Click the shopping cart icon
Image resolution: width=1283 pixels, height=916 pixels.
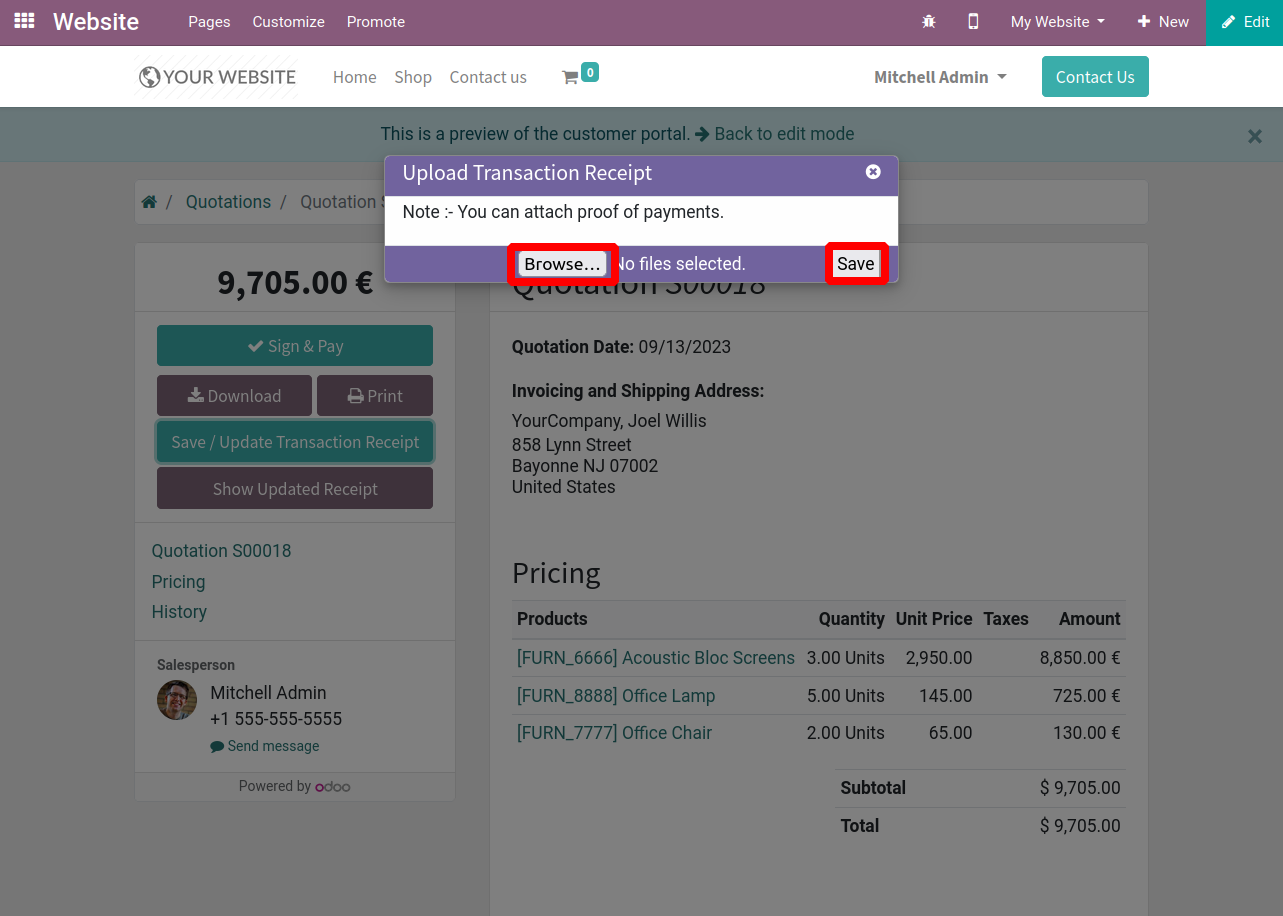click(x=570, y=77)
